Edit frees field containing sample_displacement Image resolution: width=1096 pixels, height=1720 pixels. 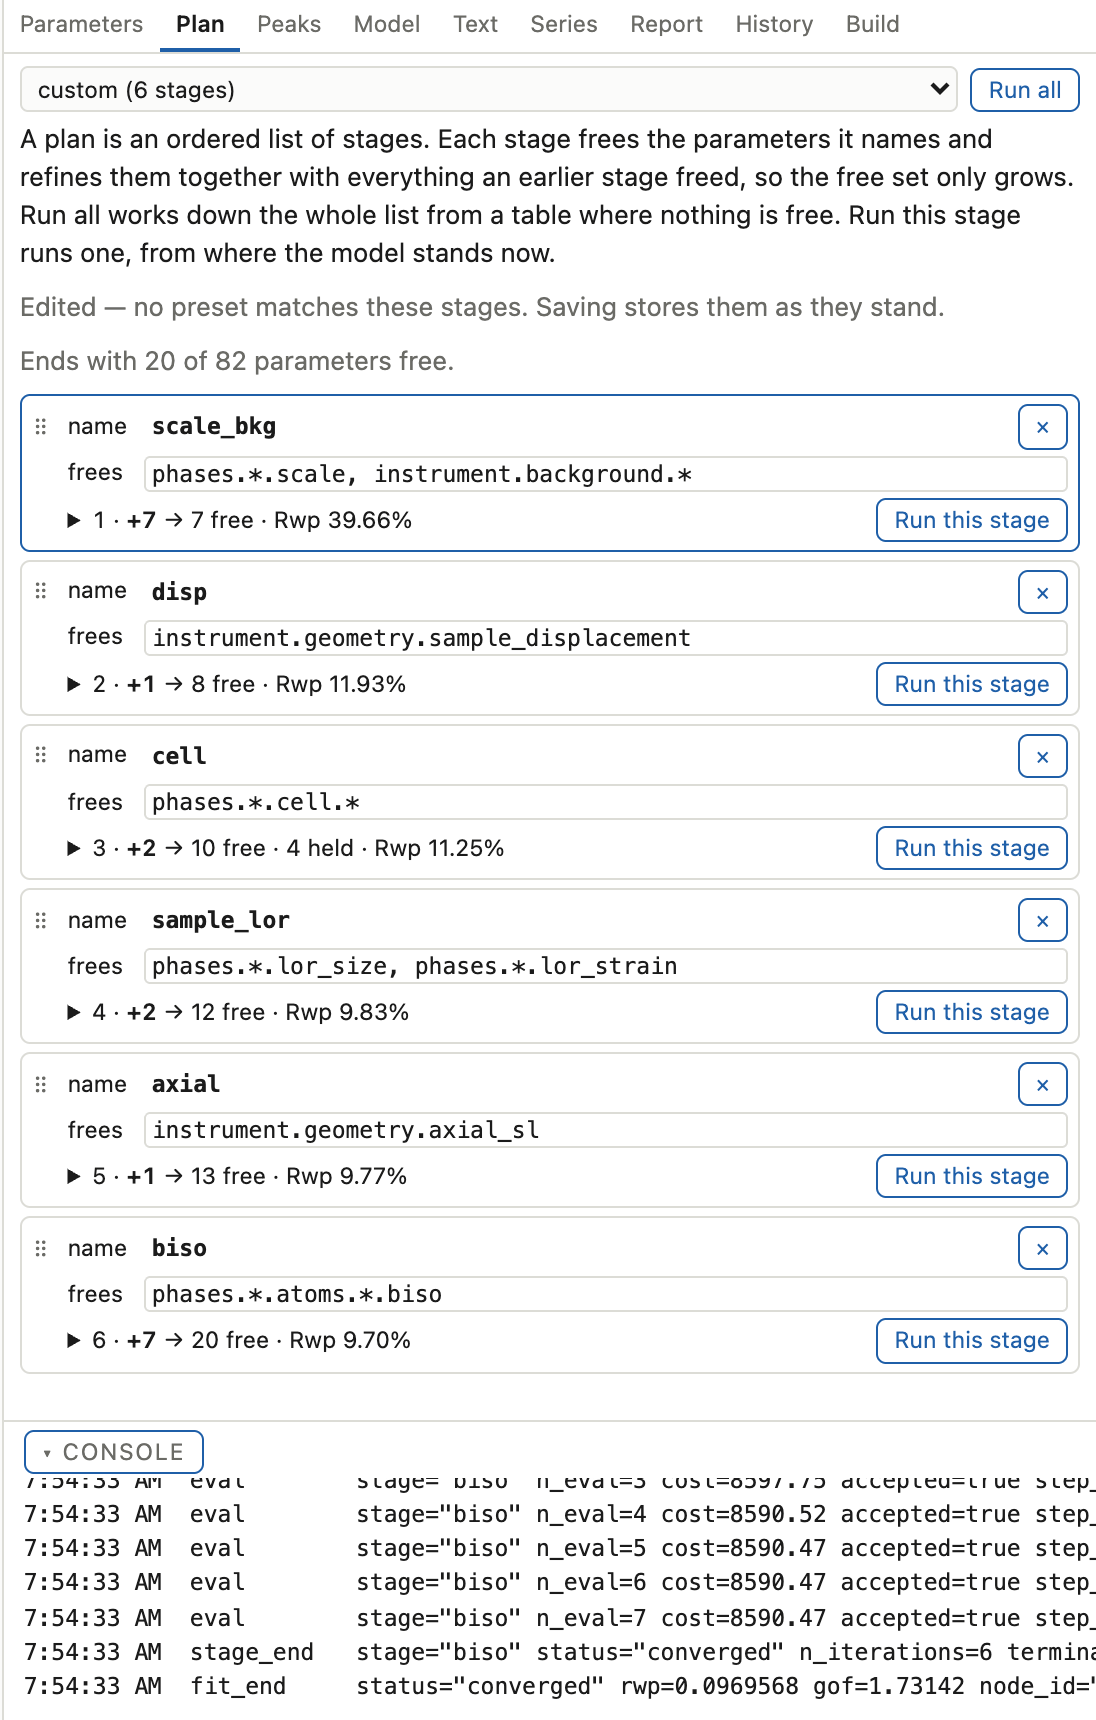click(x=606, y=638)
